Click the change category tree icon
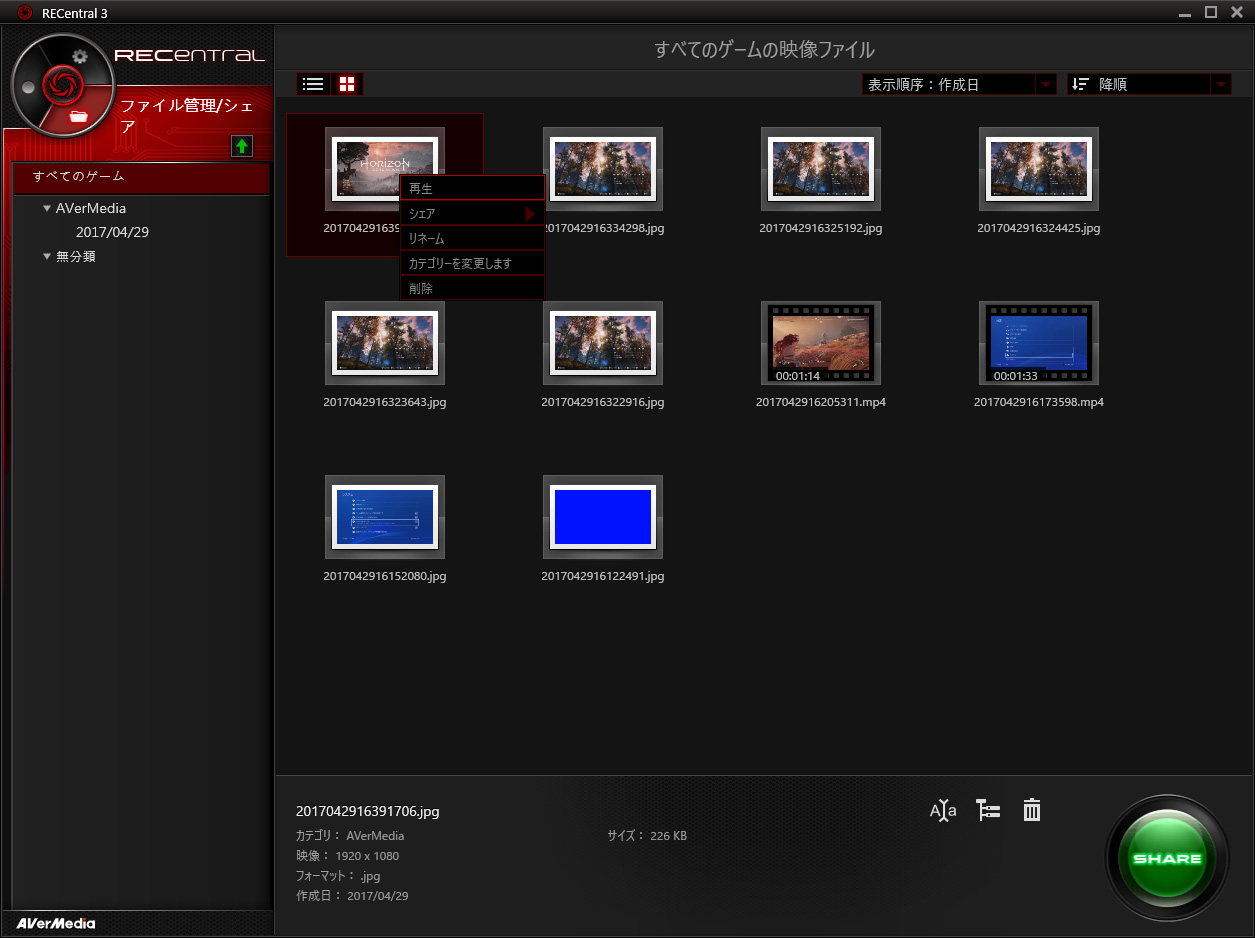 988,810
